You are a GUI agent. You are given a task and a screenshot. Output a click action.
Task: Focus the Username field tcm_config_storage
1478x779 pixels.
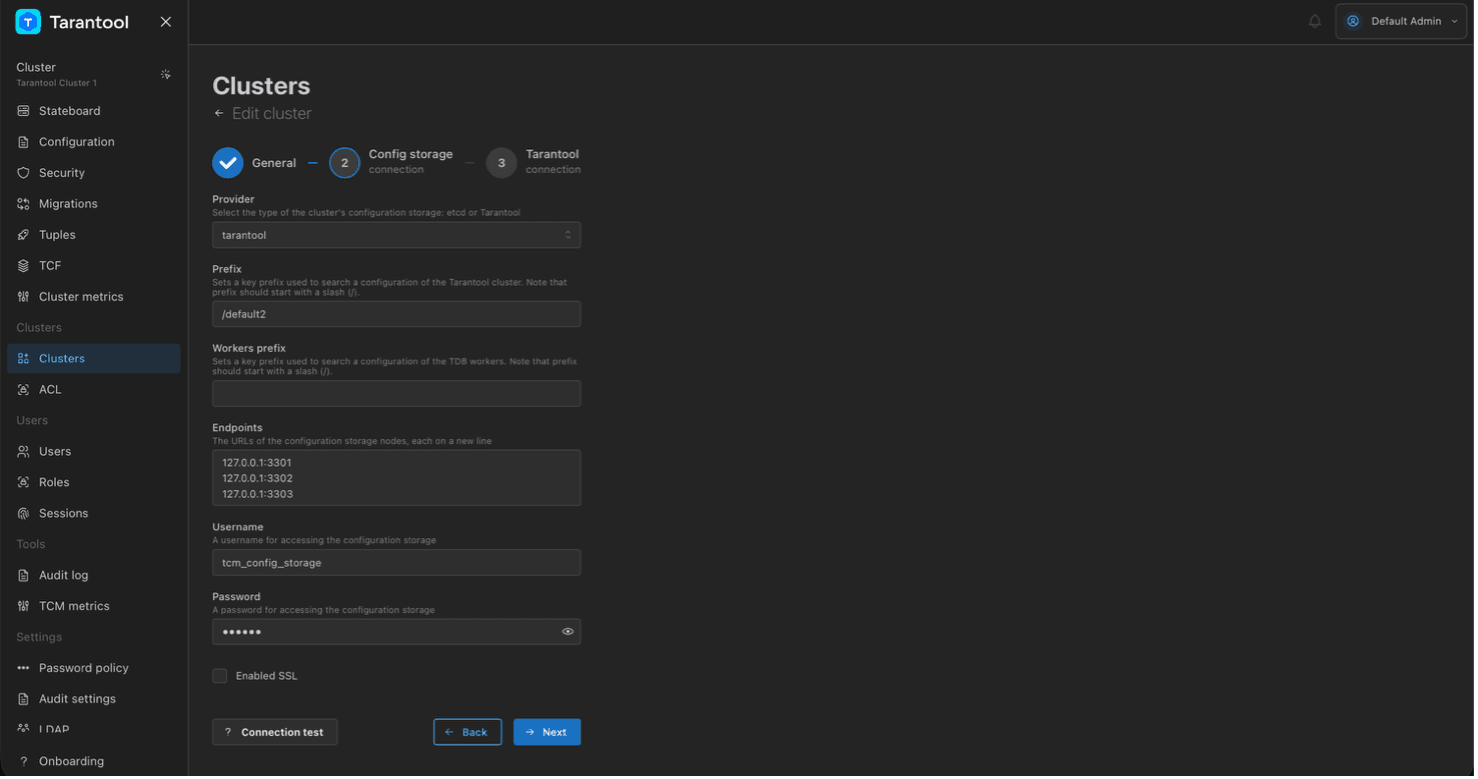[396, 564]
